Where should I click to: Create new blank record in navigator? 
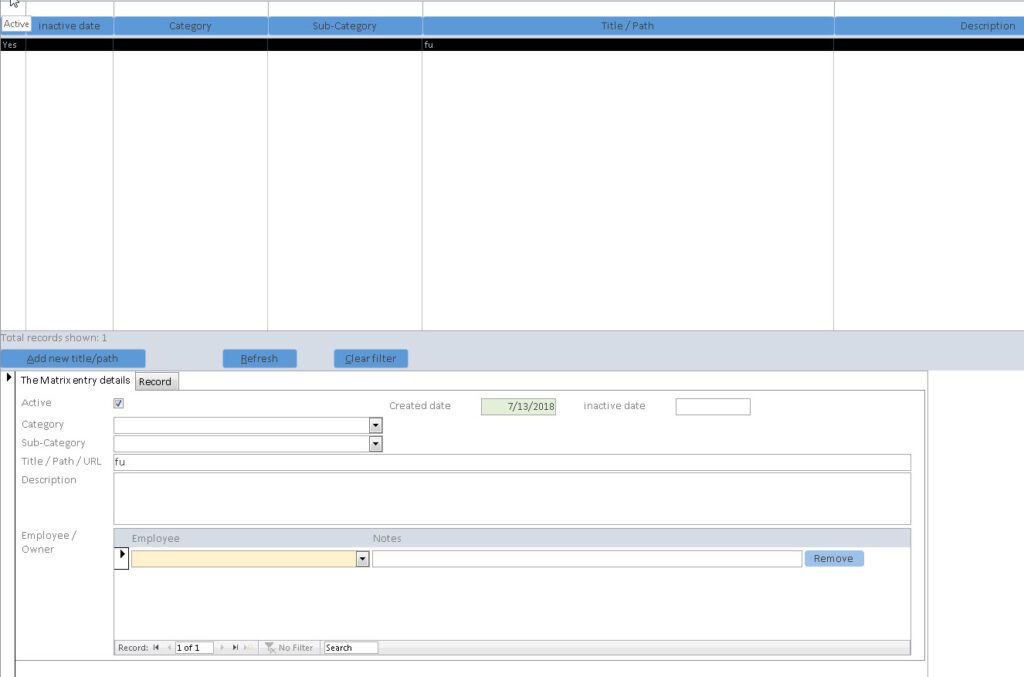pyautogui.click(x=248, y=648)
